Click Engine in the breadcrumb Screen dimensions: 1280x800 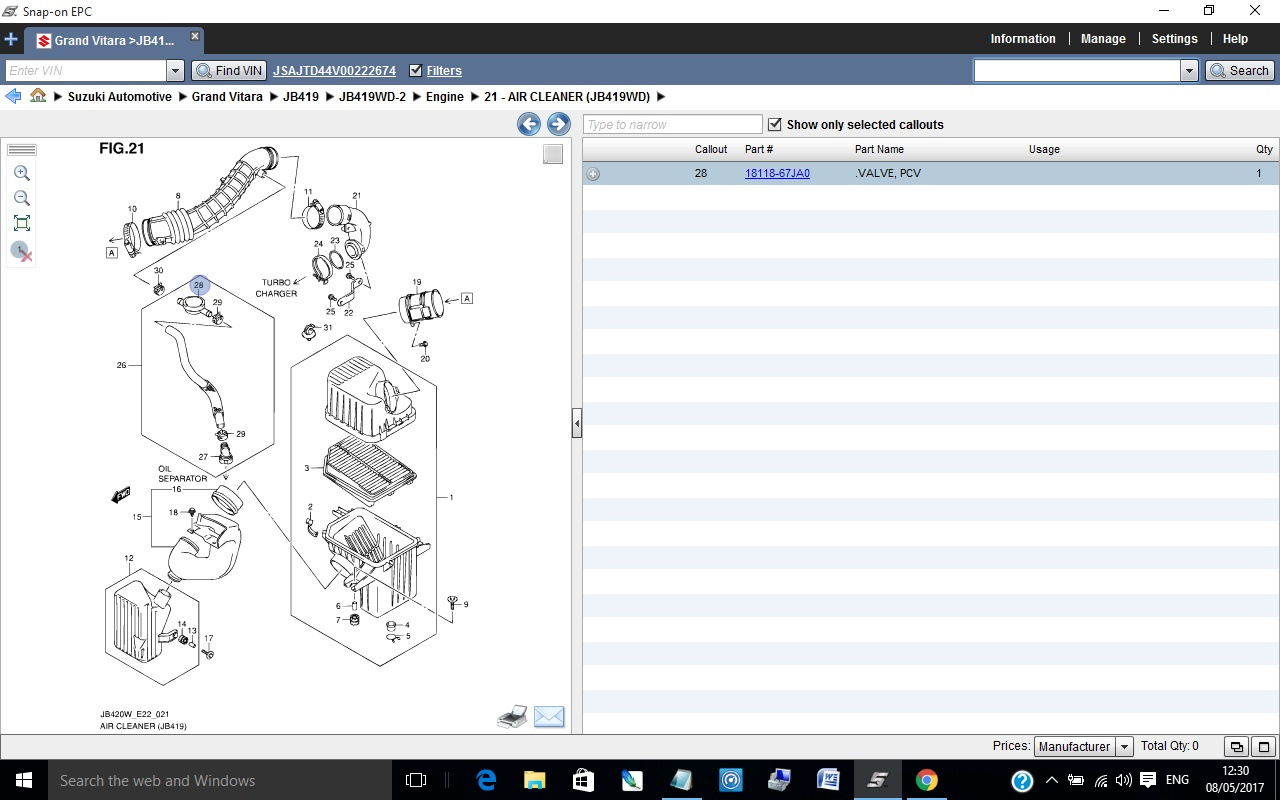click(x=445, y=96)
